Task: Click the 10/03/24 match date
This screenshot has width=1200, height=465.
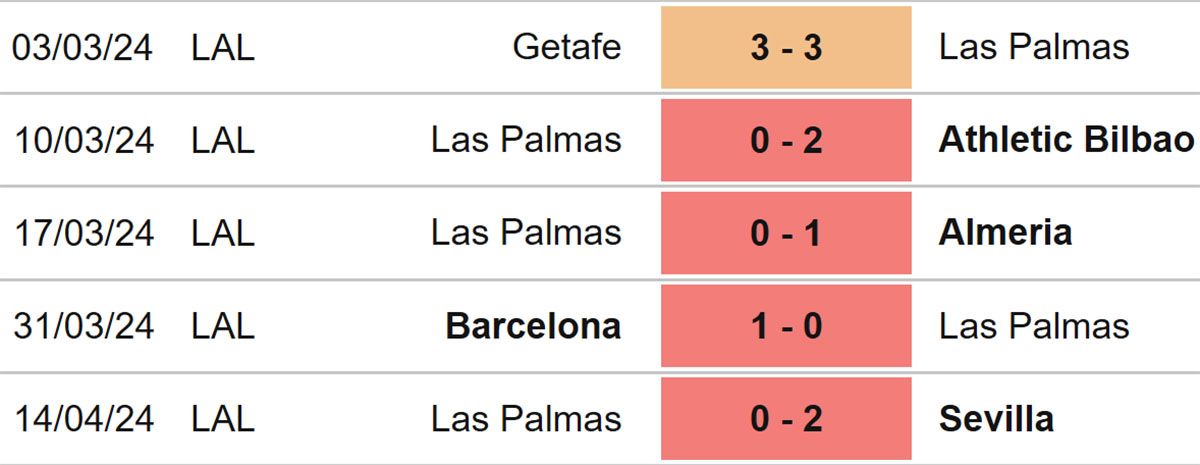Action: tap(83, 140)
